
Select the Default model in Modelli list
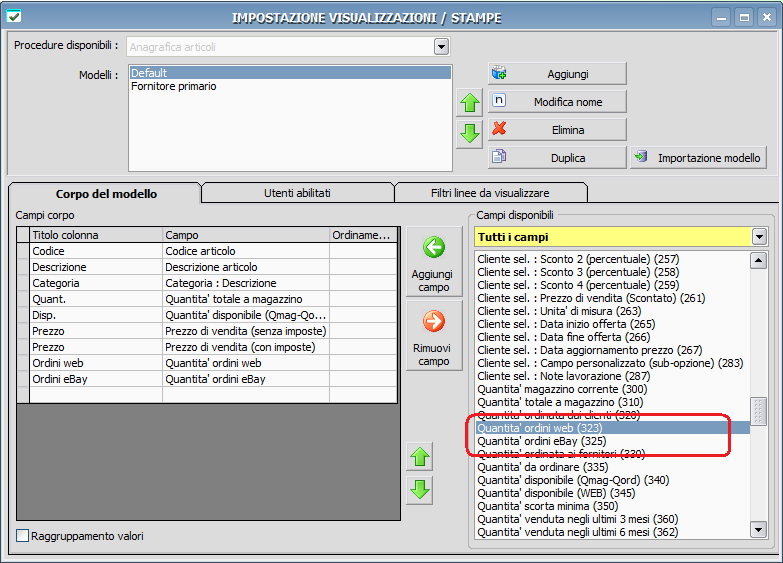click(x=290, y=73)
